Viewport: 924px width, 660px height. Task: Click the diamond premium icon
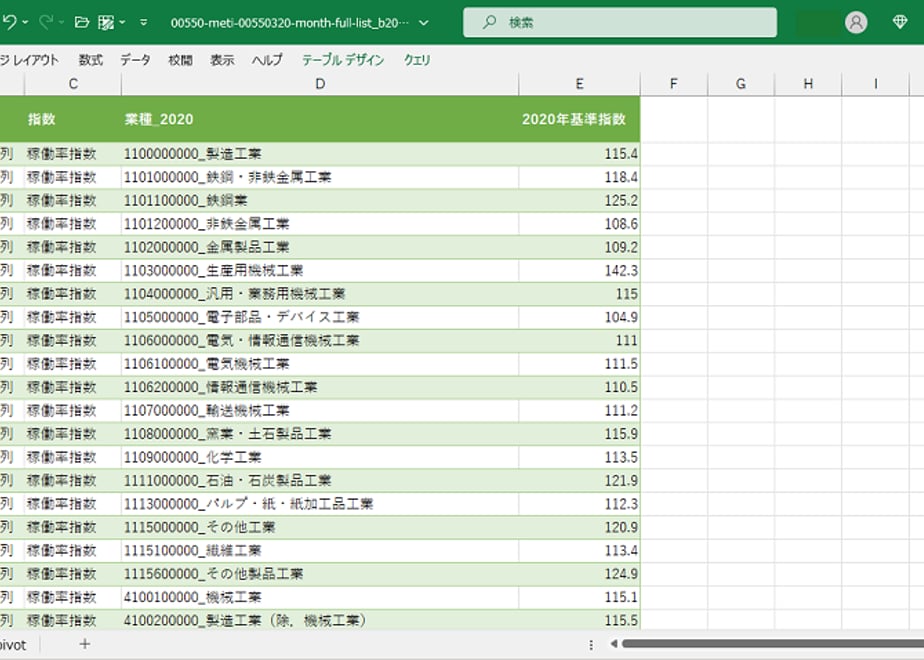click(x=899, y=22)
